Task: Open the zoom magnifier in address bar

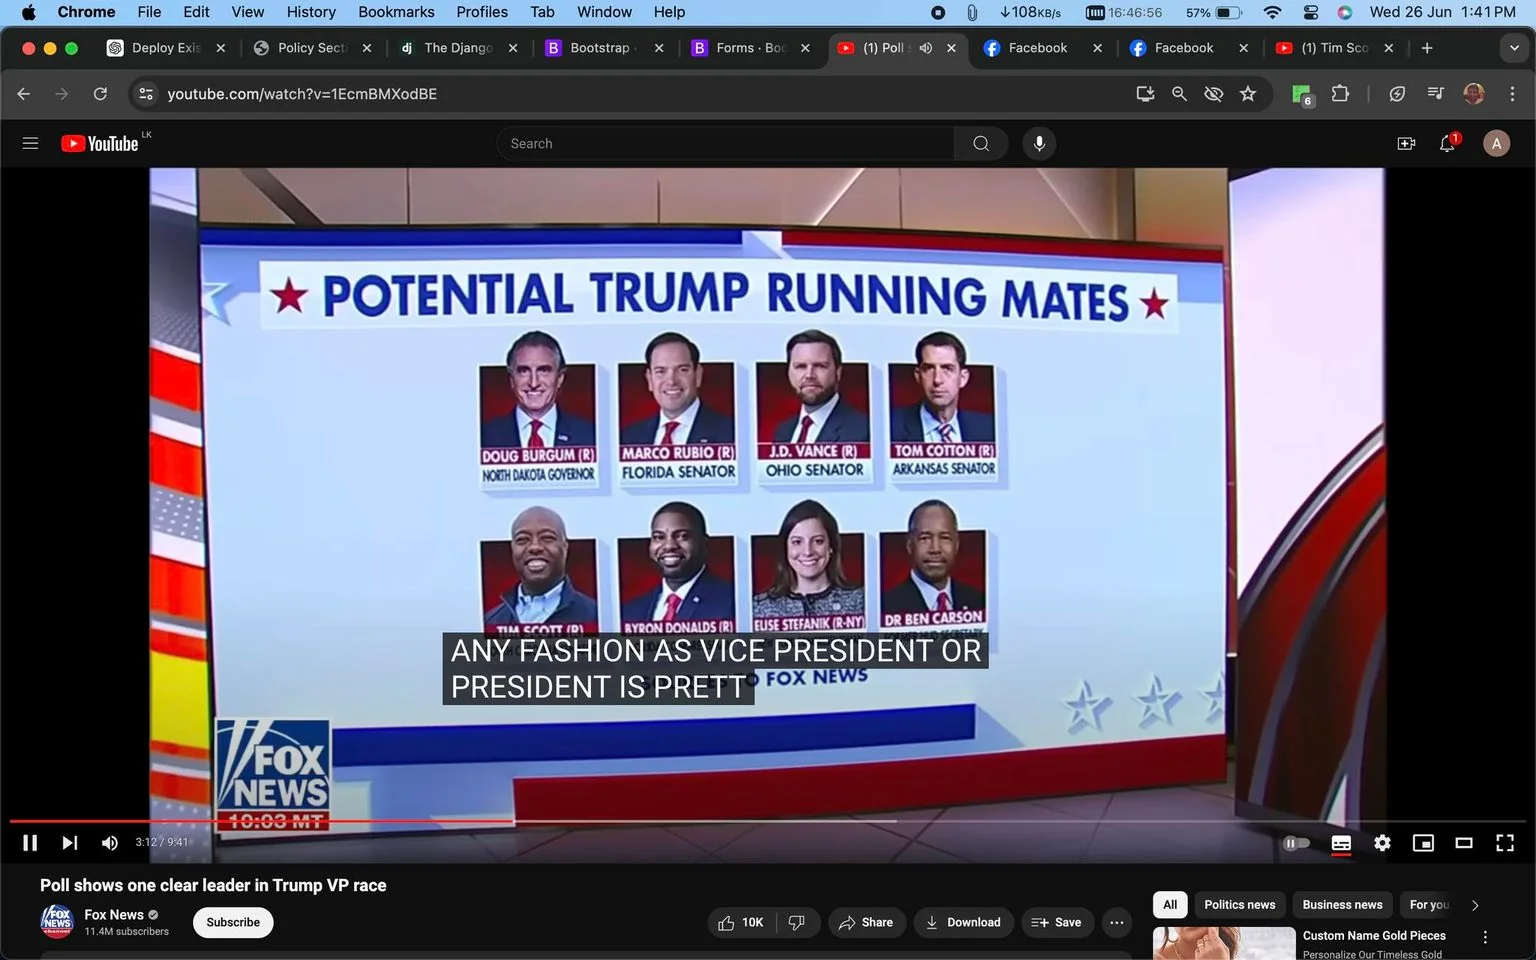Action: pos(1179,93)
